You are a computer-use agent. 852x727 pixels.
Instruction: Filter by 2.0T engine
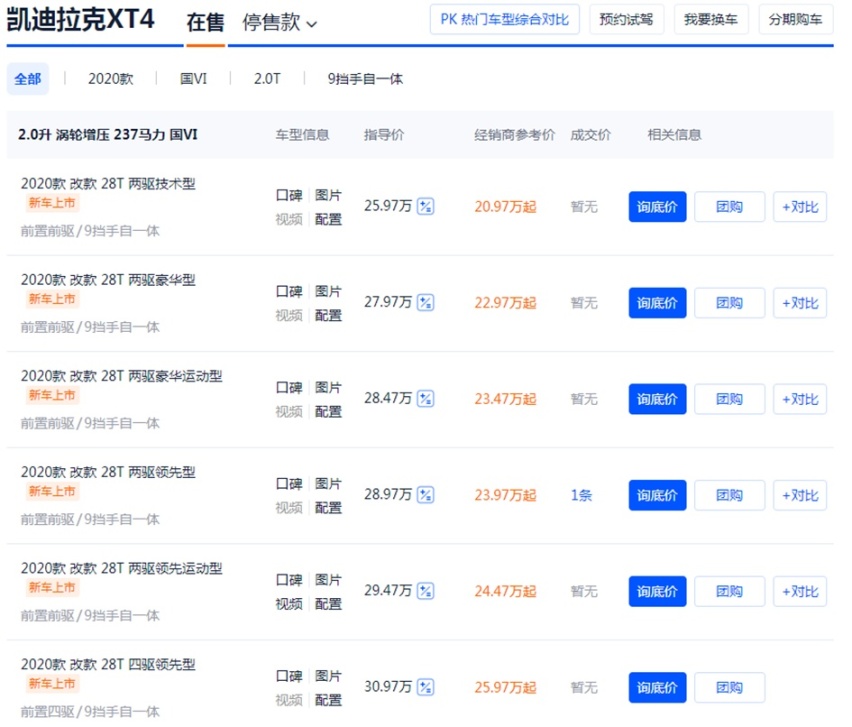point(267,79)
